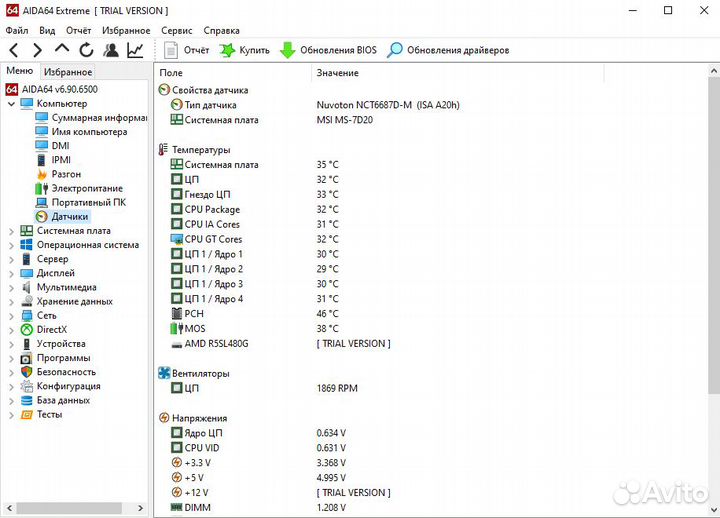Collapse the Компьютер tree node

click(x=11, y=104)
